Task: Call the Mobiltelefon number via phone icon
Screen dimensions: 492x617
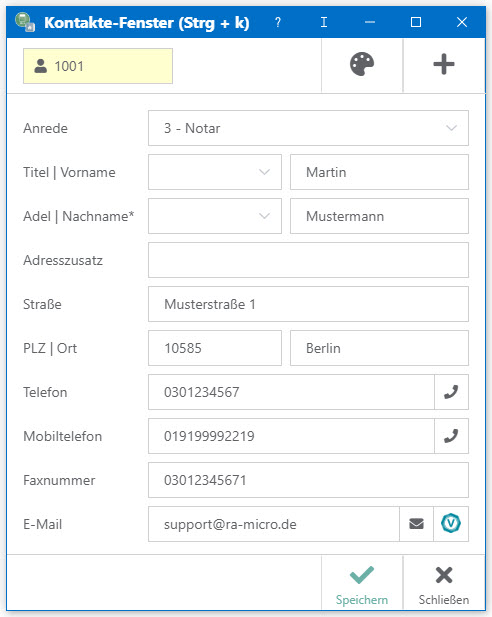Action: (x=451, y=436)
